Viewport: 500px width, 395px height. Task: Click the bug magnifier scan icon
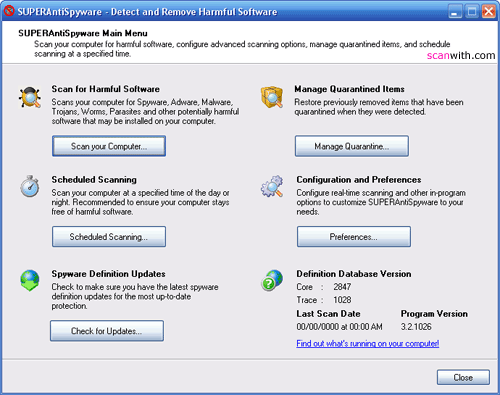(x=30, y=97)
